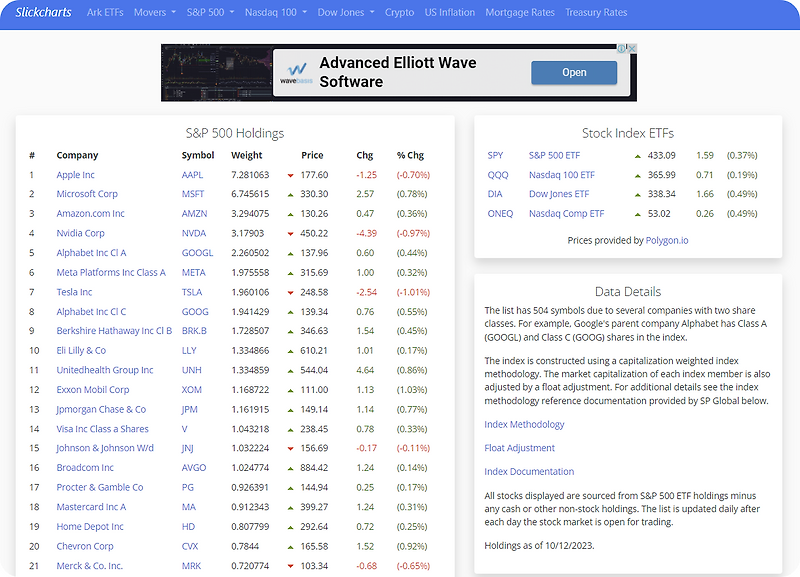Click the Slickcharts logo

[x=43, y=12]
